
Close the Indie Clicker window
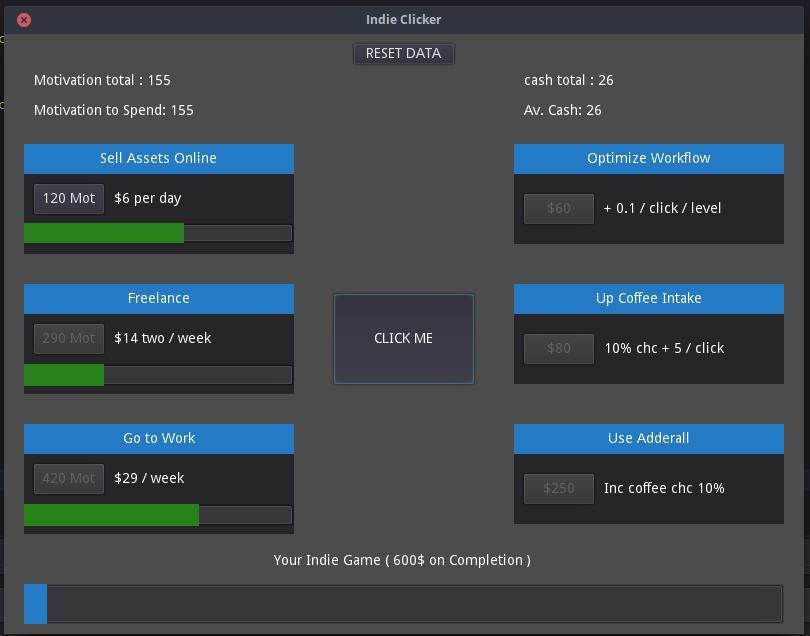24,20
